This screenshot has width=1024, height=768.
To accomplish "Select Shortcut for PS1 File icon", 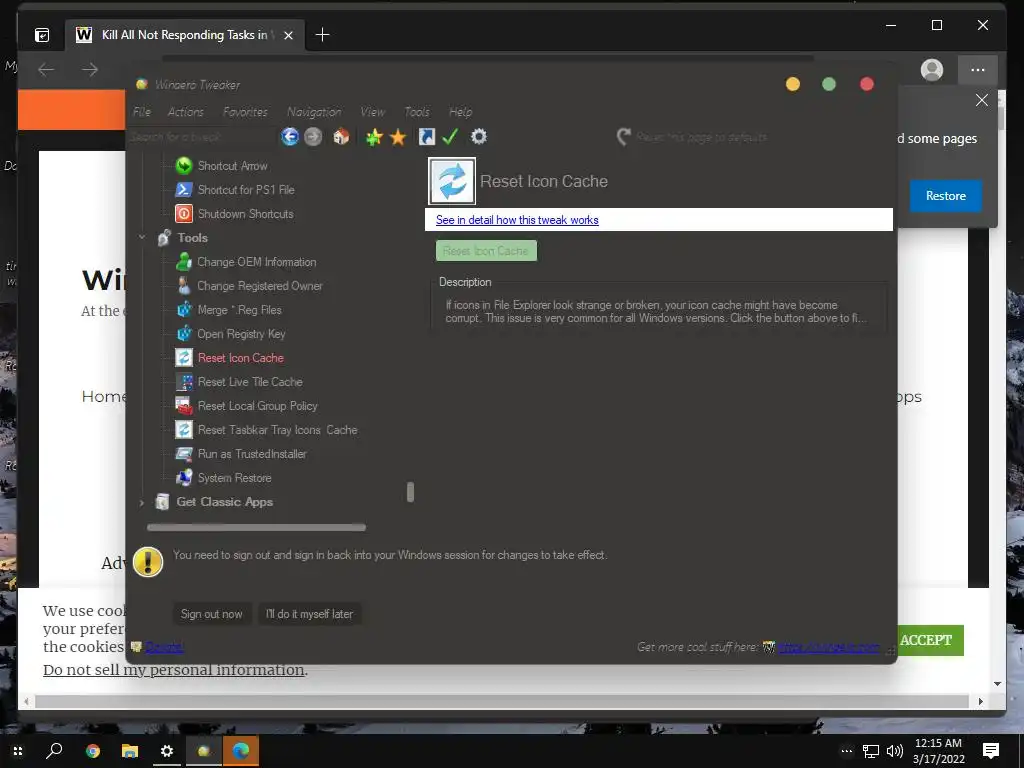I will coord(184,189).
